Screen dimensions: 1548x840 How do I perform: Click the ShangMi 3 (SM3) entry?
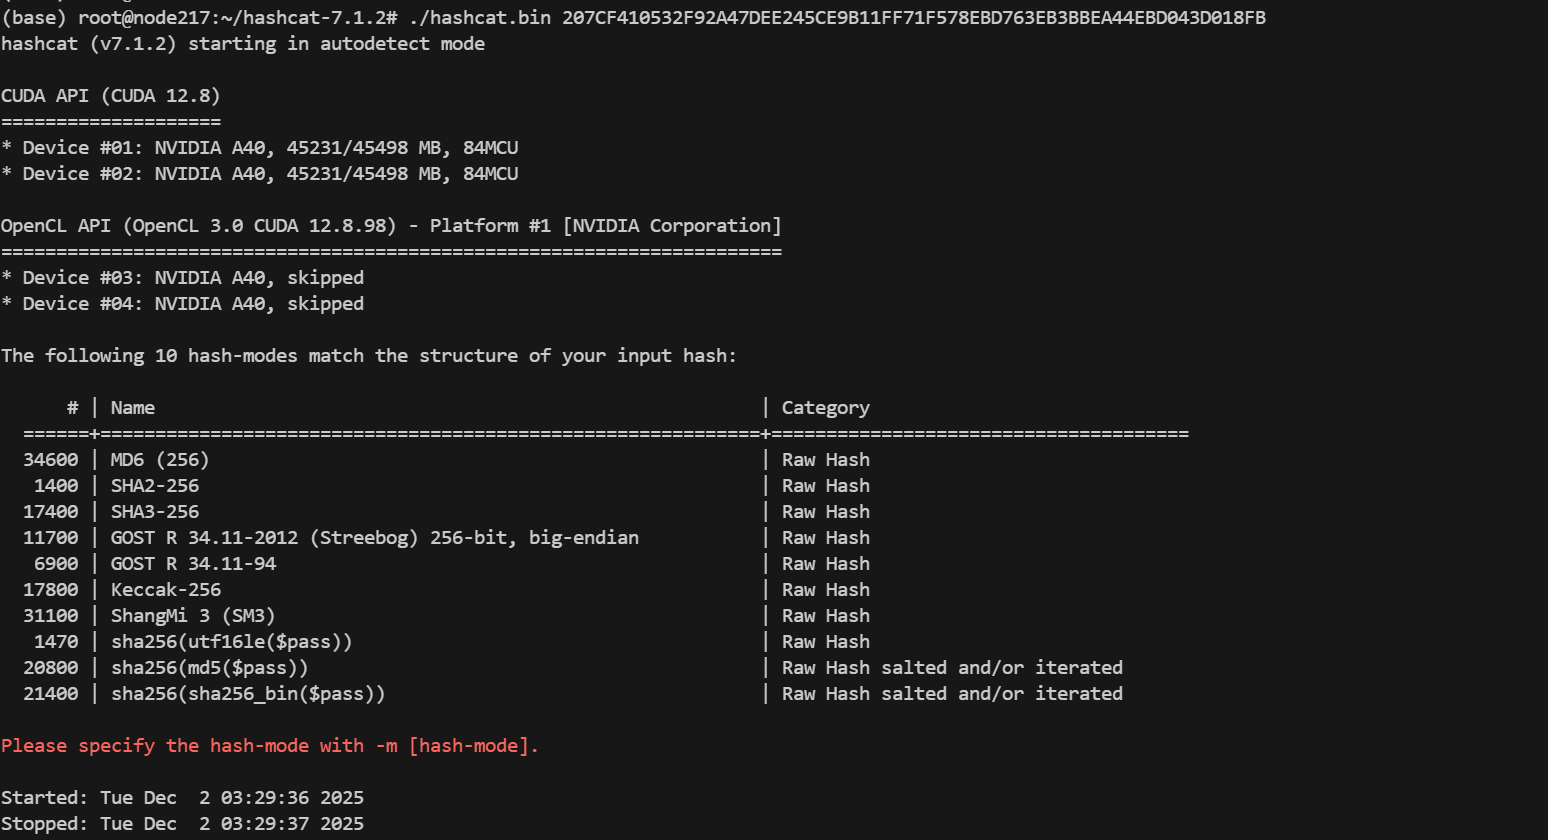coord(193,616)
